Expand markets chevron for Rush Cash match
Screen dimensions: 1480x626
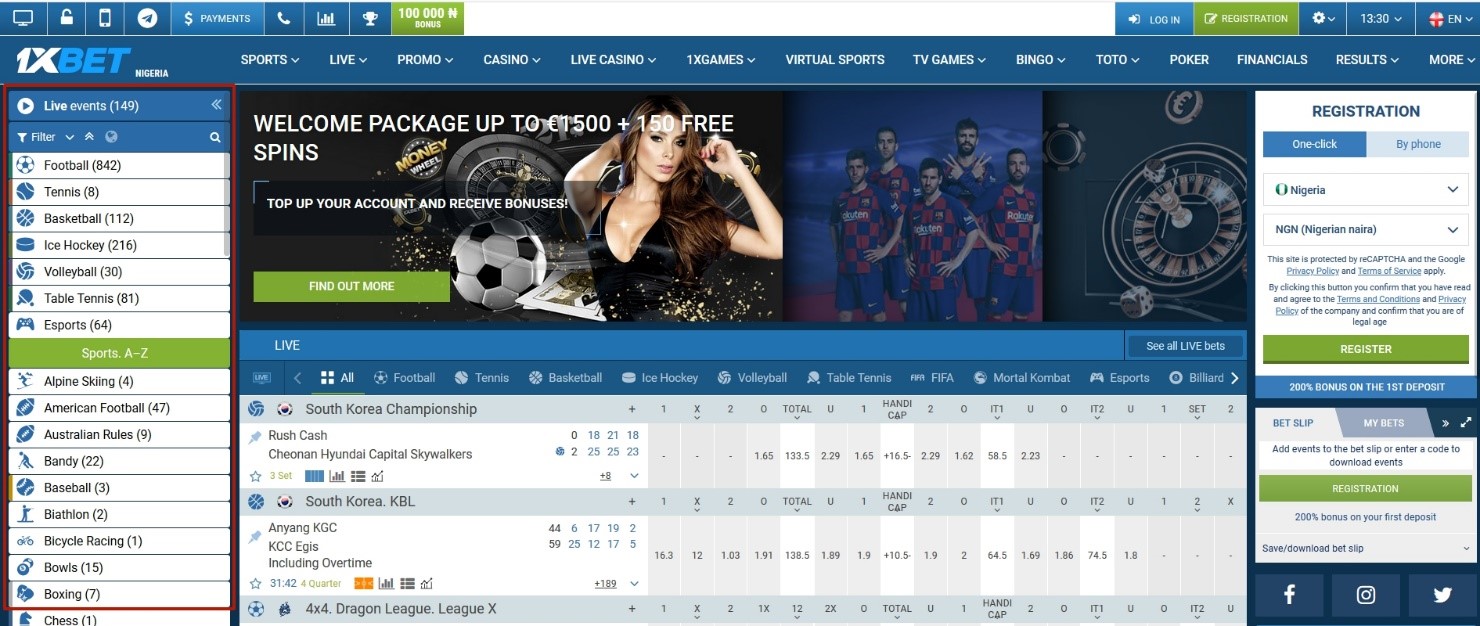coord(634,476)
